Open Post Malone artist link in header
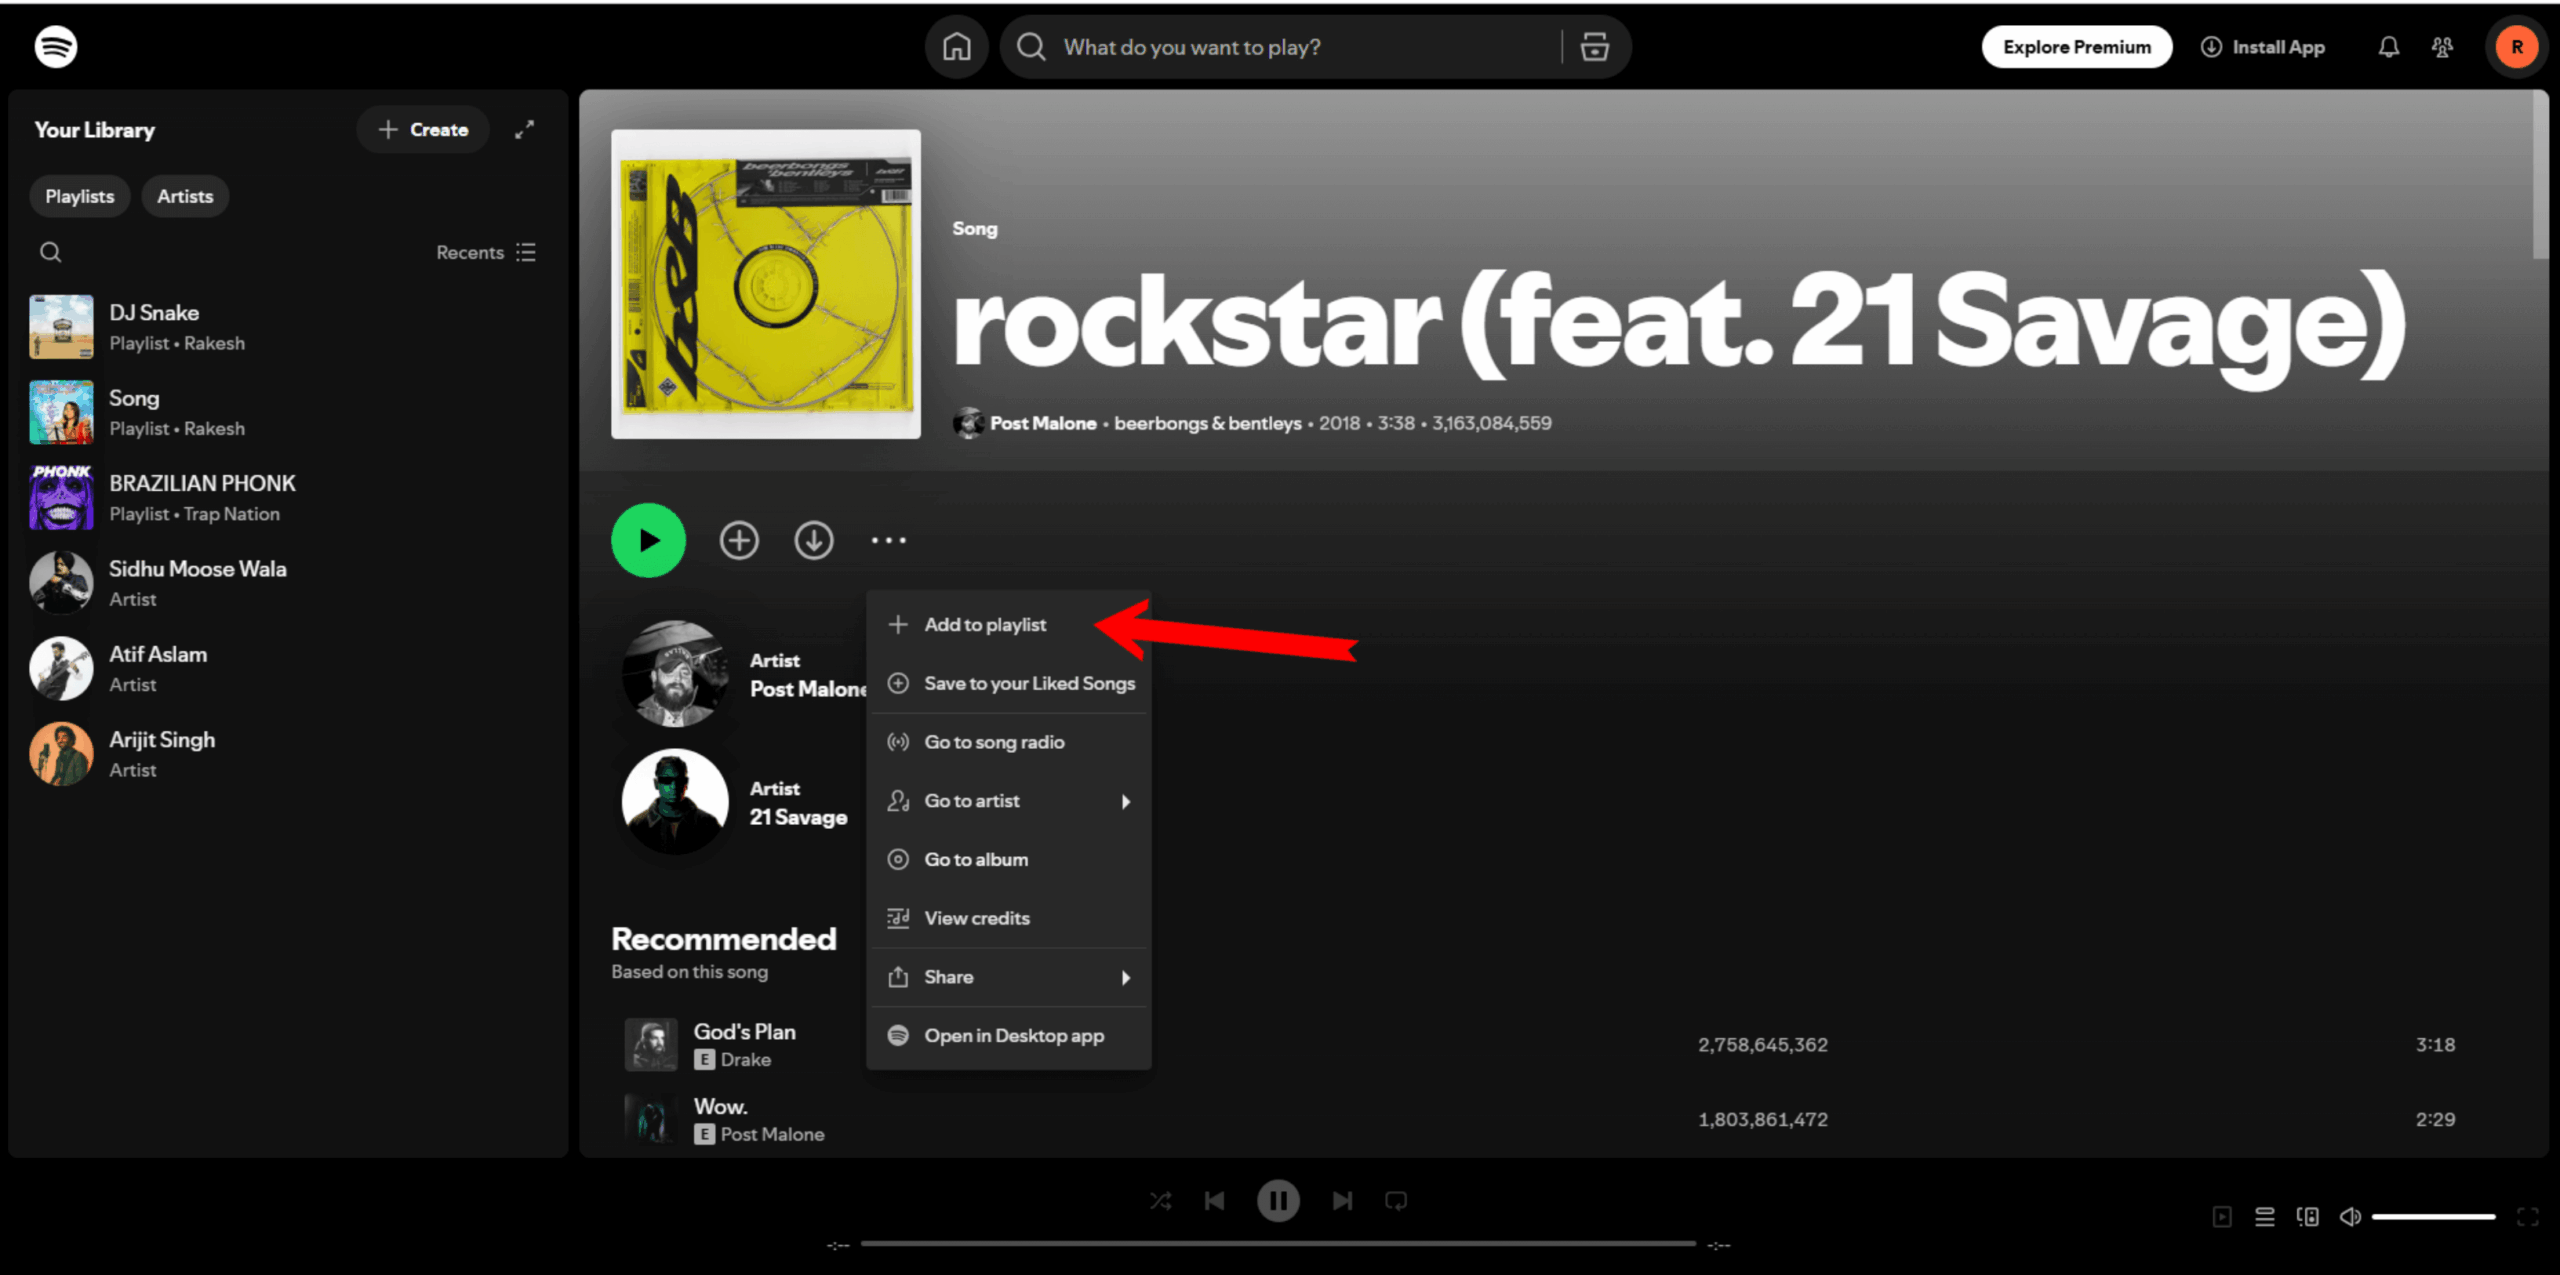Image resolution: width=2560 pixels, height=1275 pixels. click(x=1043, y=423)
